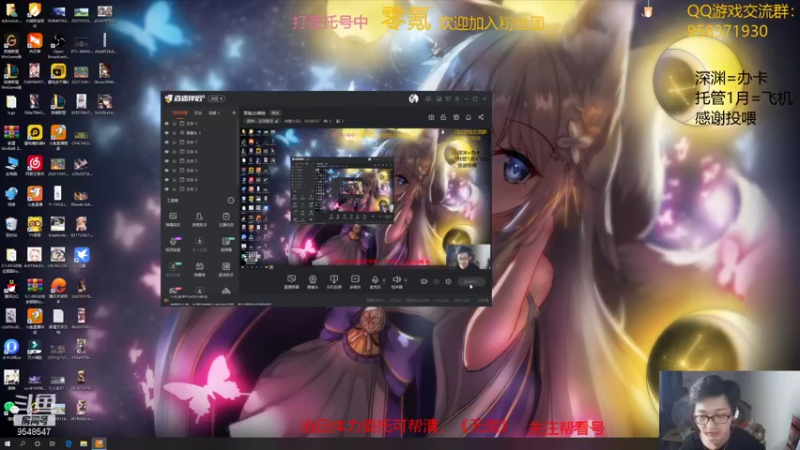Open settings gear near start button
The height and width of the screenshot is (450, 800).
coord(448,282)
